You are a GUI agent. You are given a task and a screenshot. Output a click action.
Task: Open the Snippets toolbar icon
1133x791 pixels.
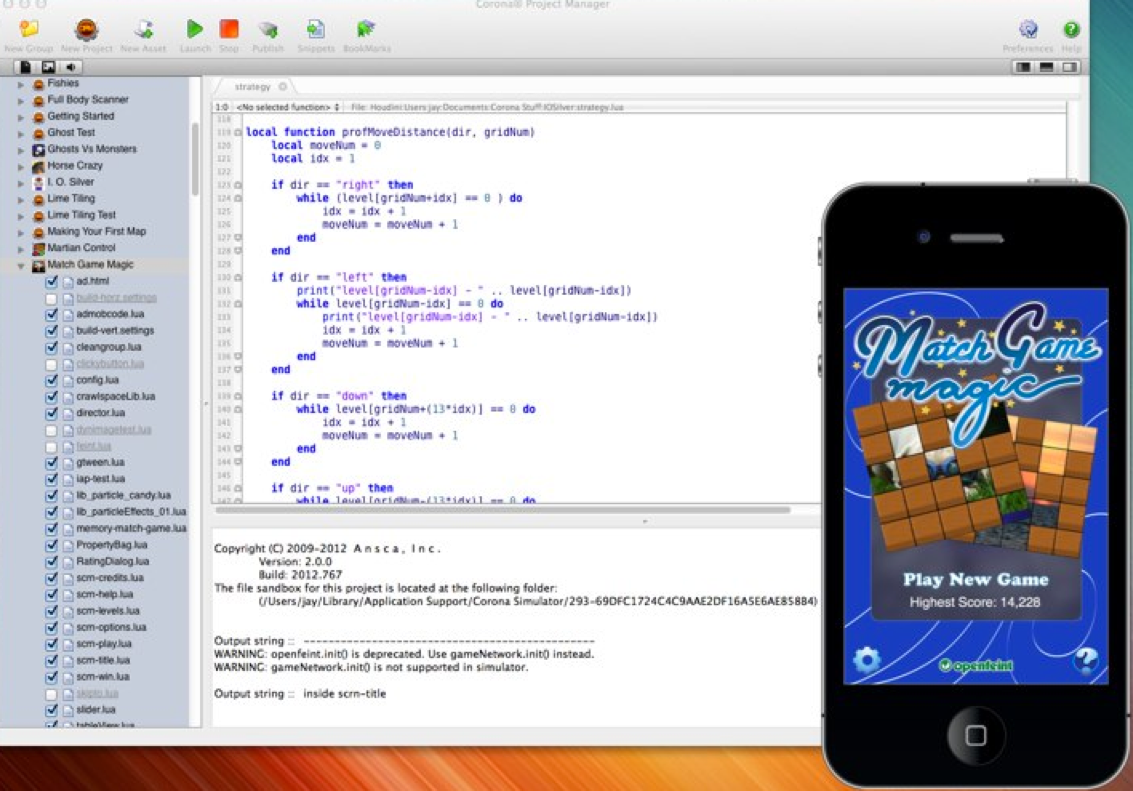coord(316,30)
